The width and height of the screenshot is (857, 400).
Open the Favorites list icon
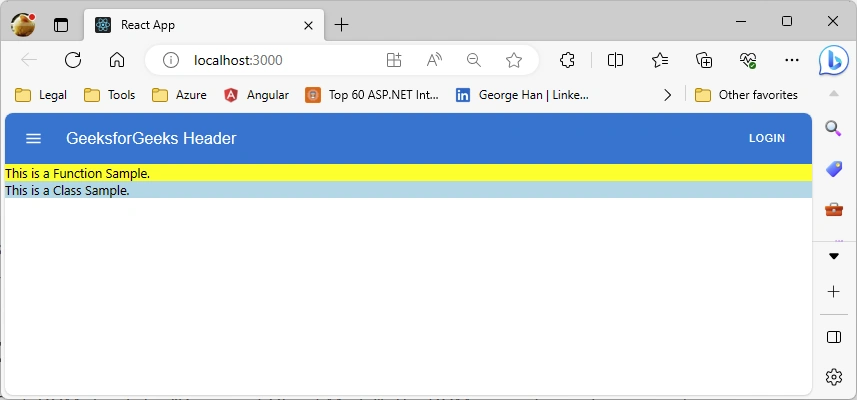(660, 60)
